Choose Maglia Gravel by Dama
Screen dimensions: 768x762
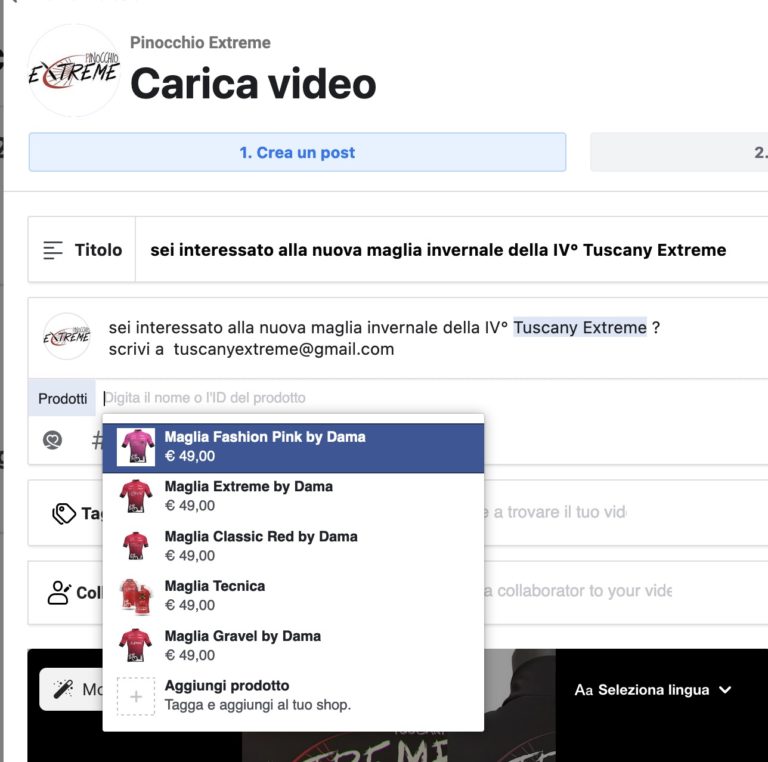(293, 645)
